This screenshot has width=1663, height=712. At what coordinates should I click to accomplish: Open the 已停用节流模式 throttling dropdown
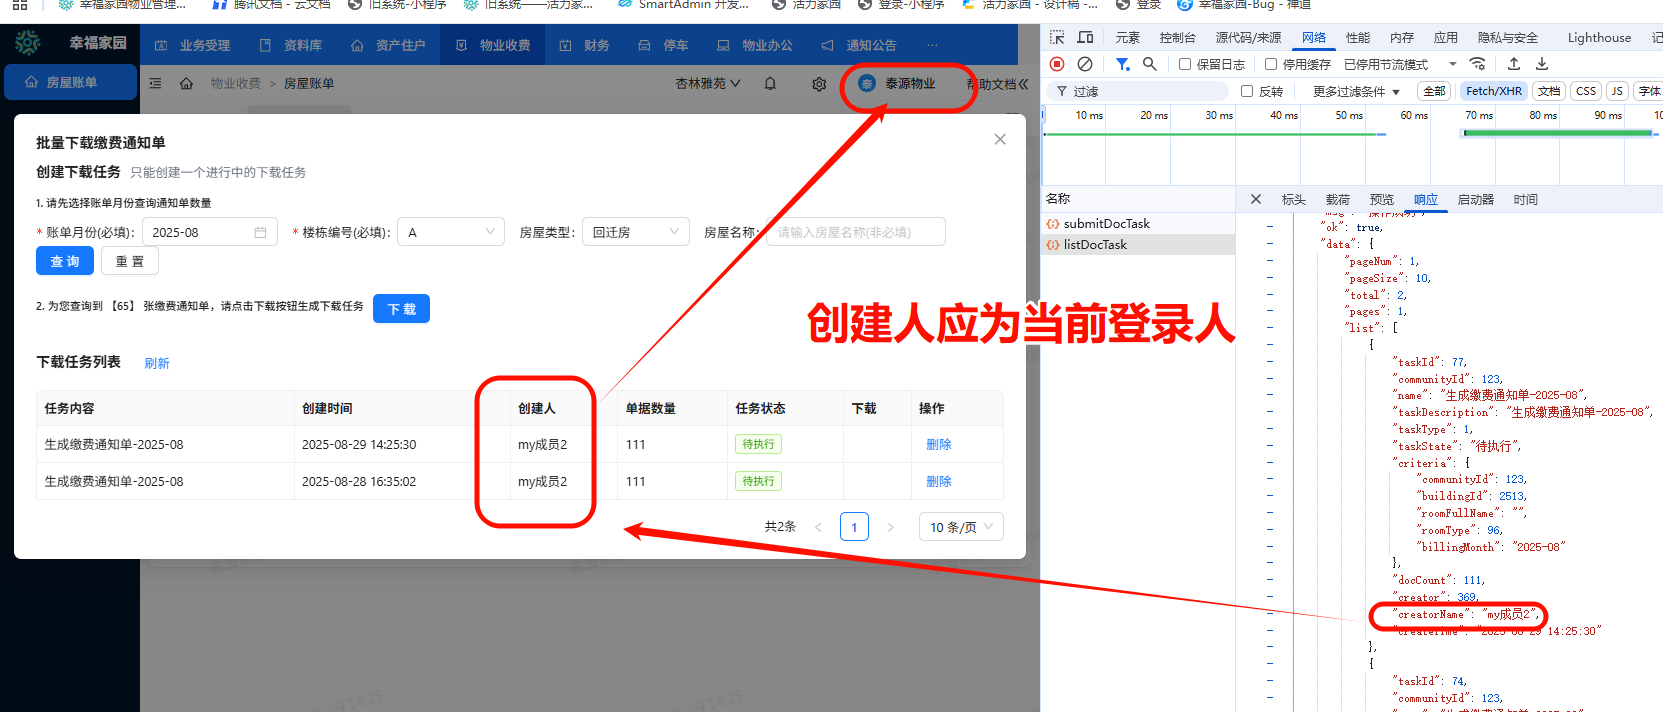(x=1401, y=64)
